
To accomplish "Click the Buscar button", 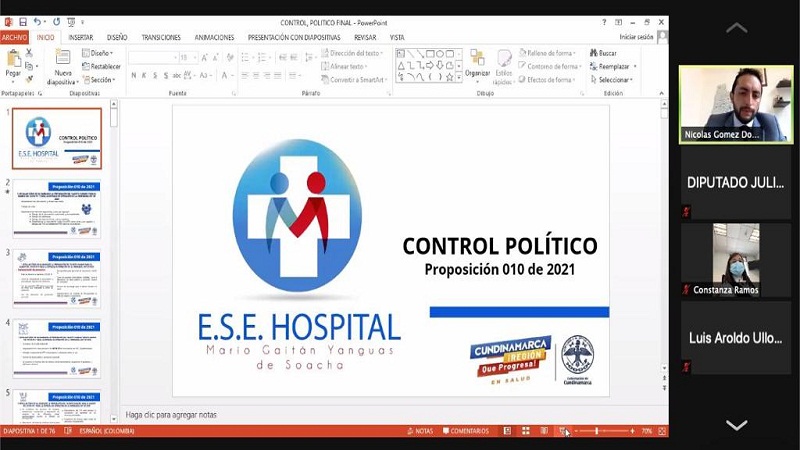I will 603,53.
